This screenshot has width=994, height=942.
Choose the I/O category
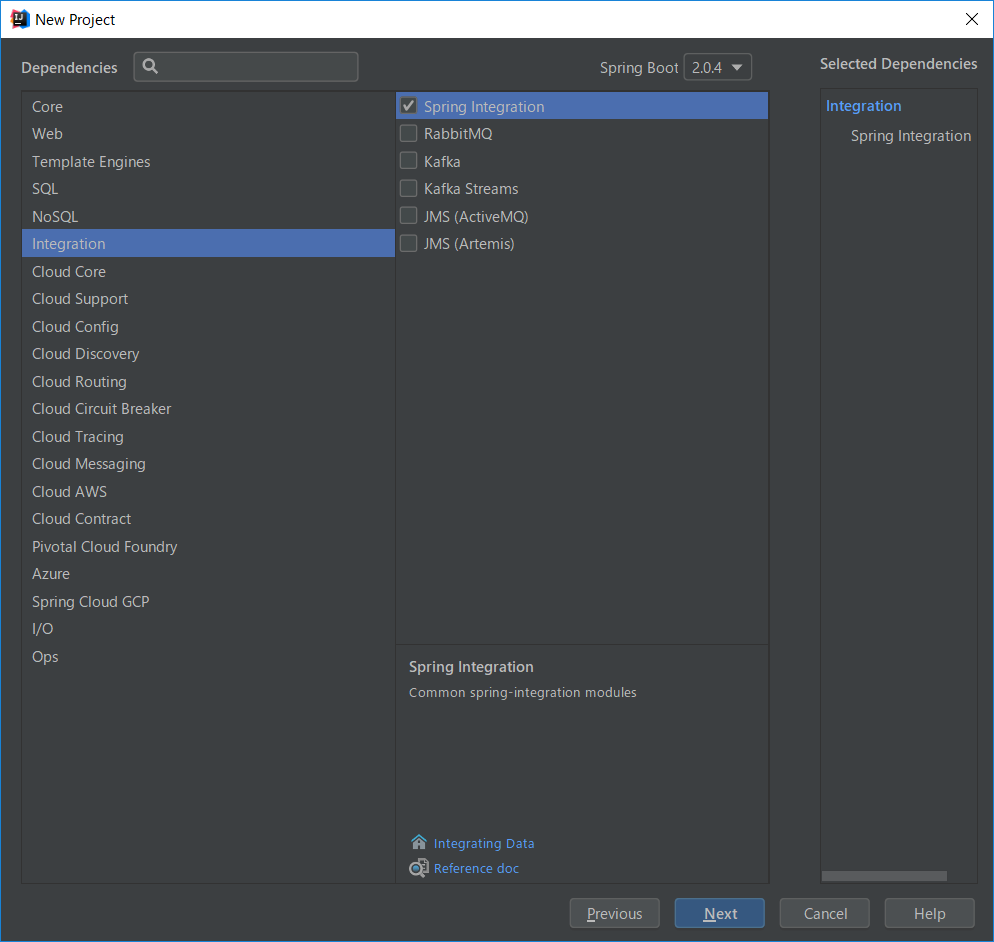(x=209, y=629)
